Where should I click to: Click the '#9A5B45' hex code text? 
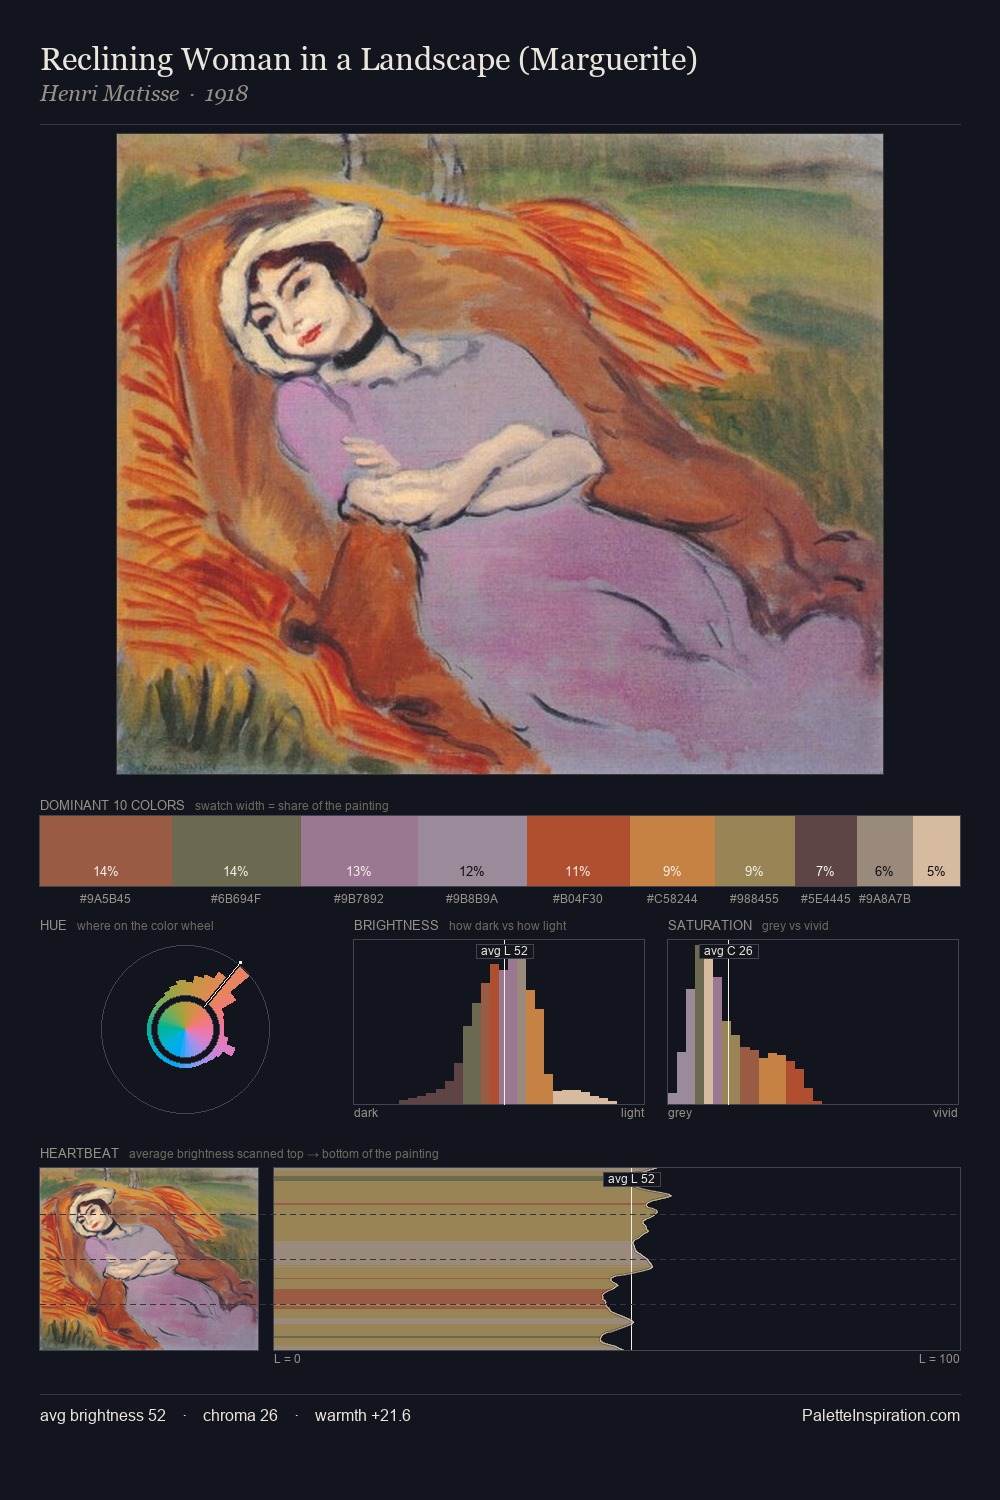click(x=105, y=898)
